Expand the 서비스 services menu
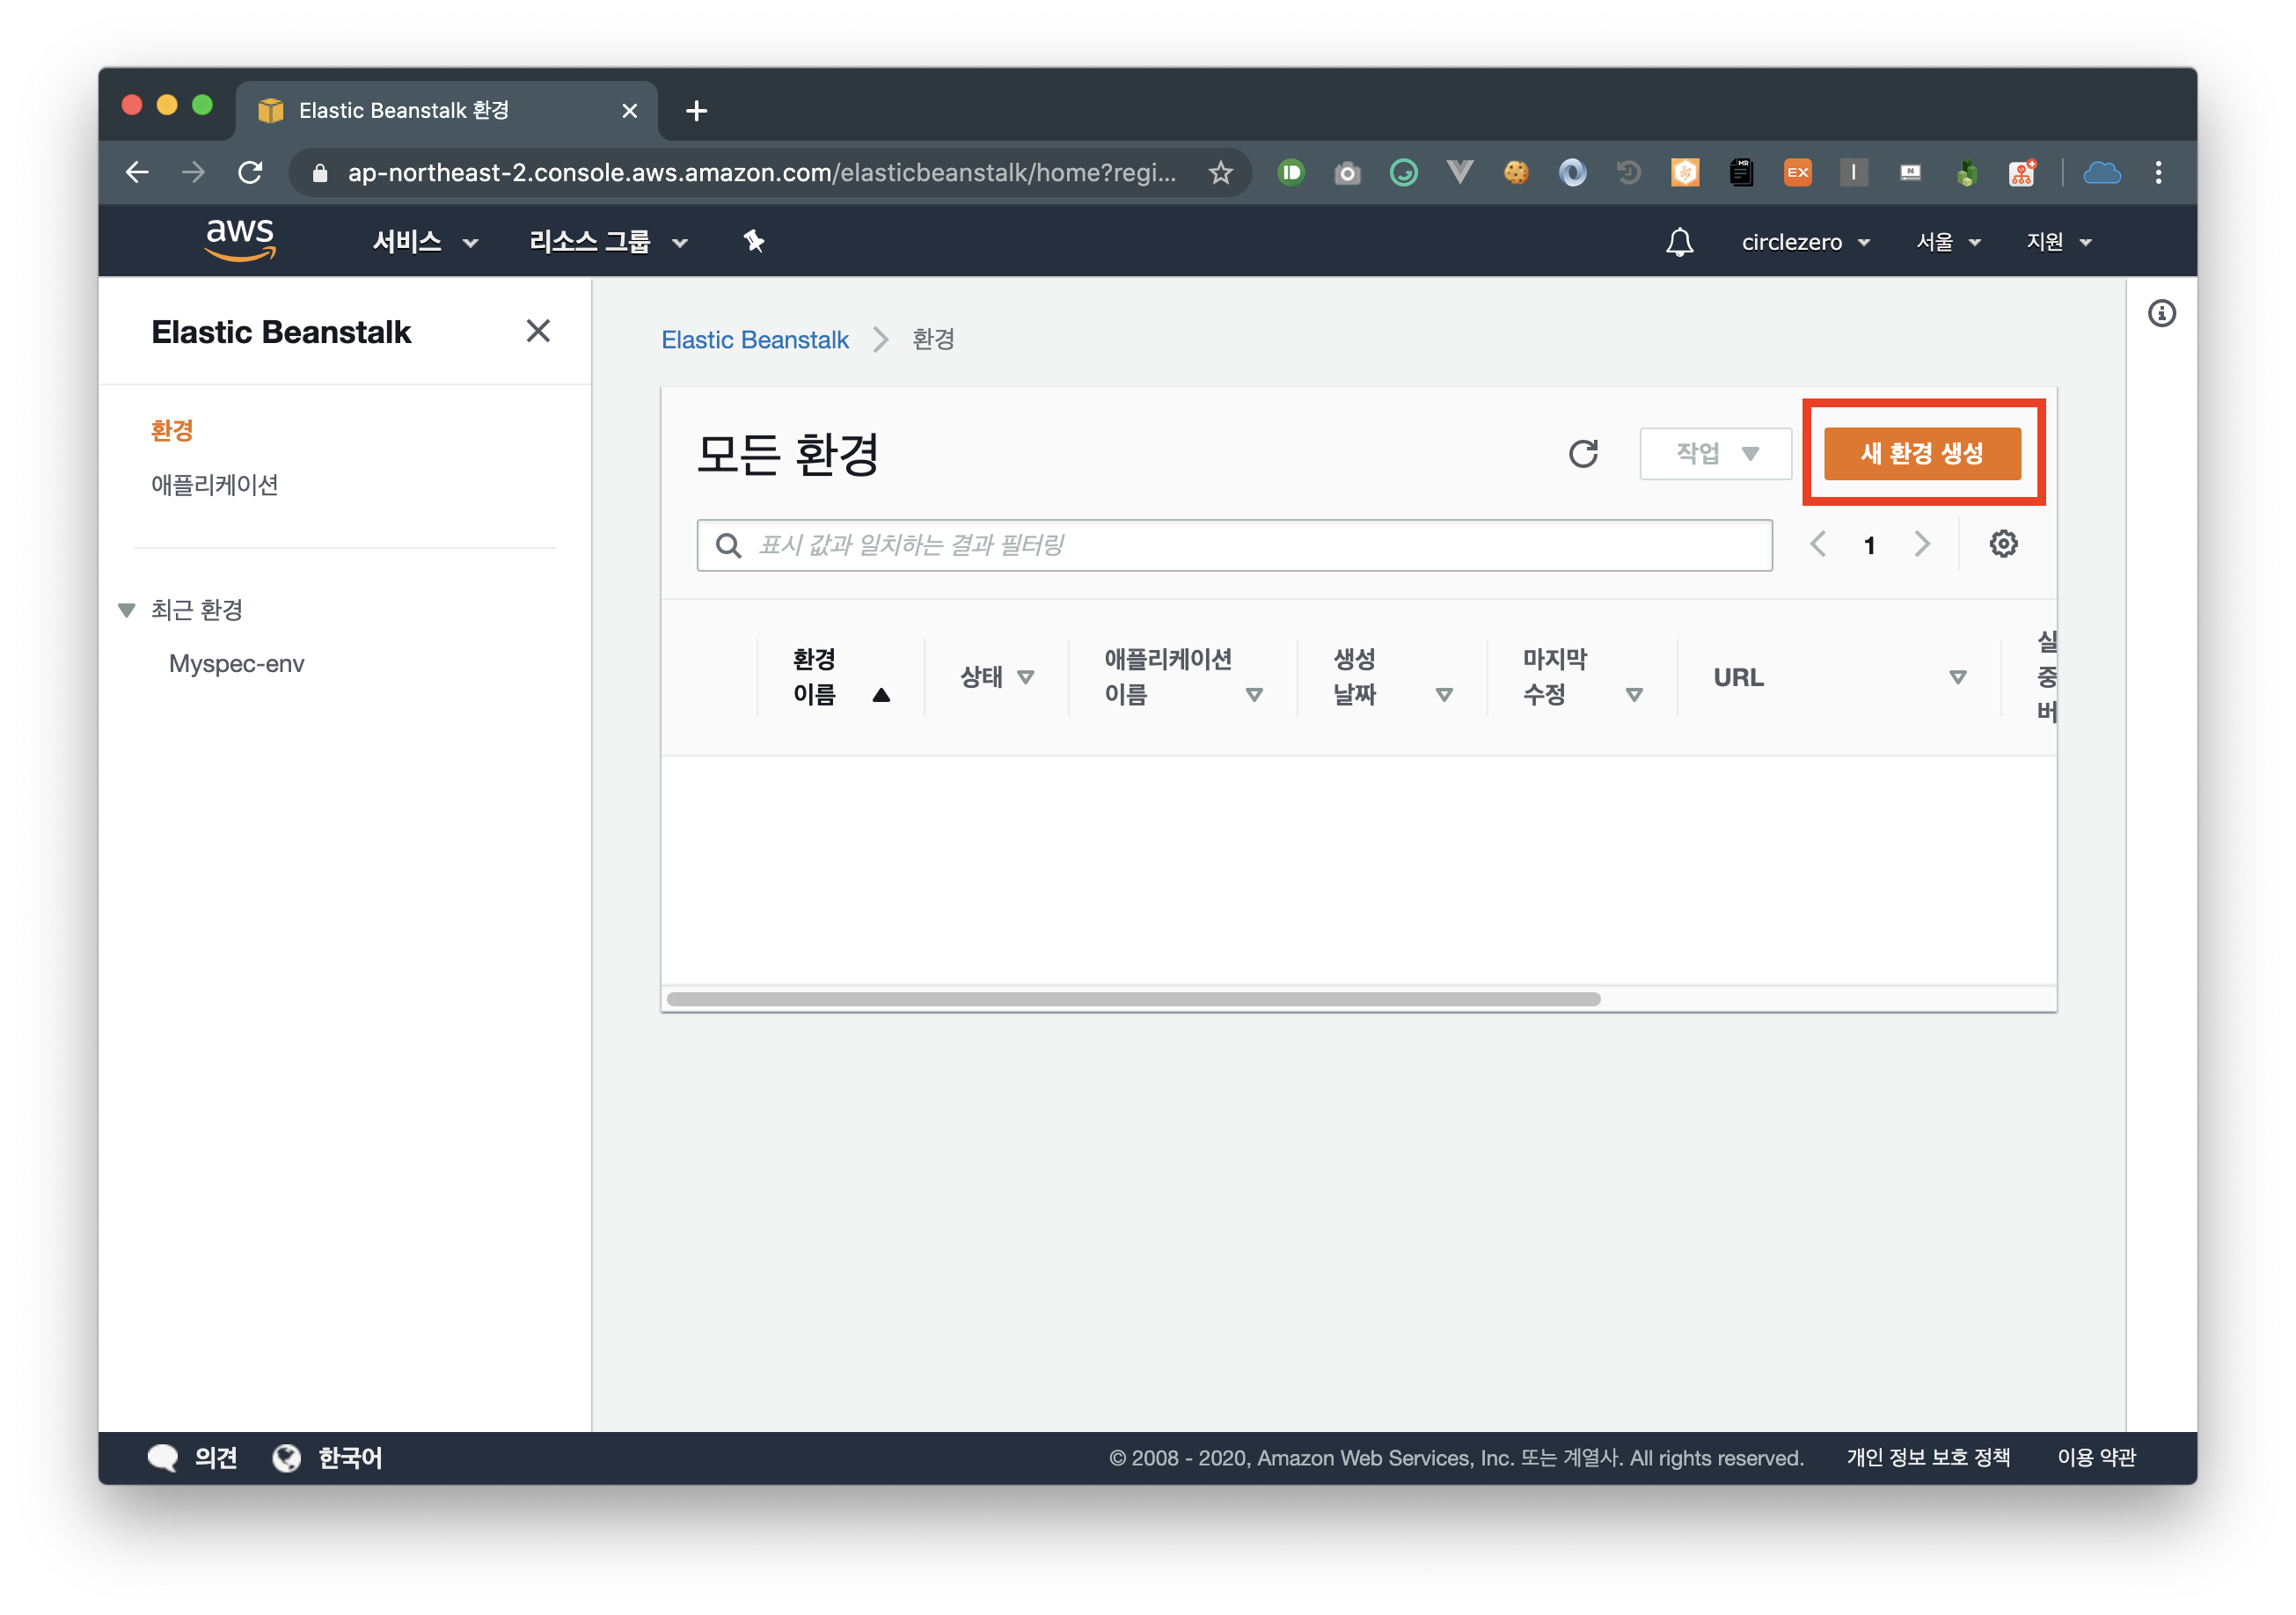 pos(424,242)
